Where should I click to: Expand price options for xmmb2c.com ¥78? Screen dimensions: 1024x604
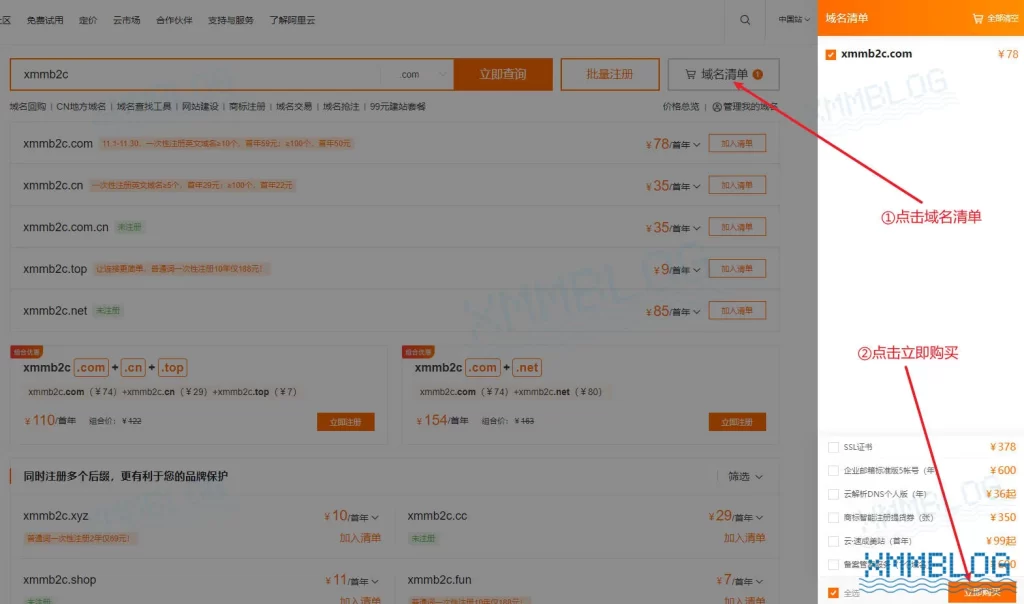696,145
